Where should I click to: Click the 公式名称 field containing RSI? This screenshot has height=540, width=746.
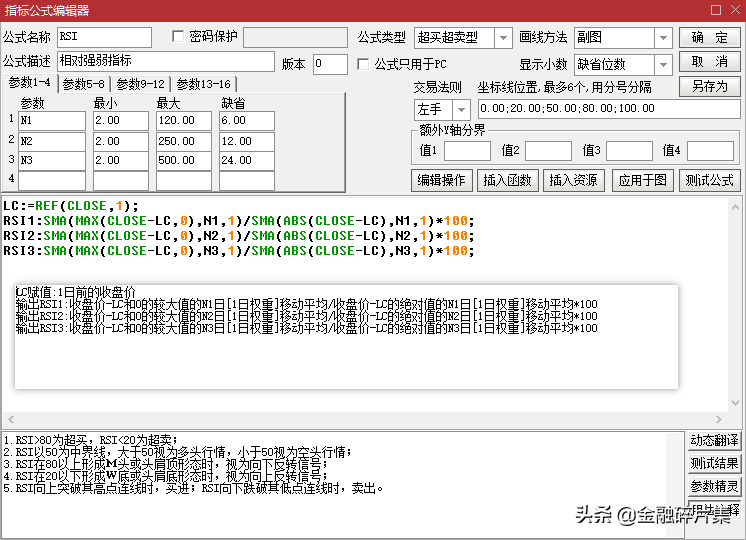[x=105, y=37]
